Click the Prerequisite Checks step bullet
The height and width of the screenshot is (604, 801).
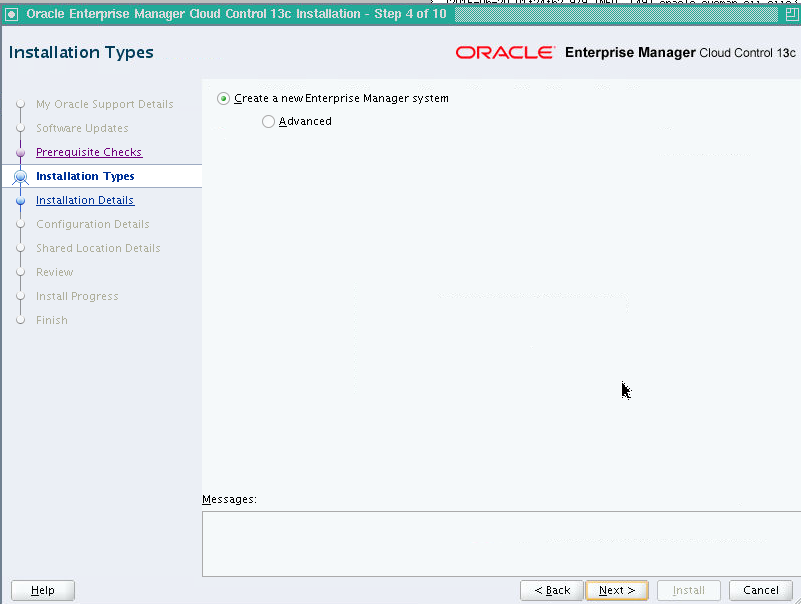click(x=20, y=152)
